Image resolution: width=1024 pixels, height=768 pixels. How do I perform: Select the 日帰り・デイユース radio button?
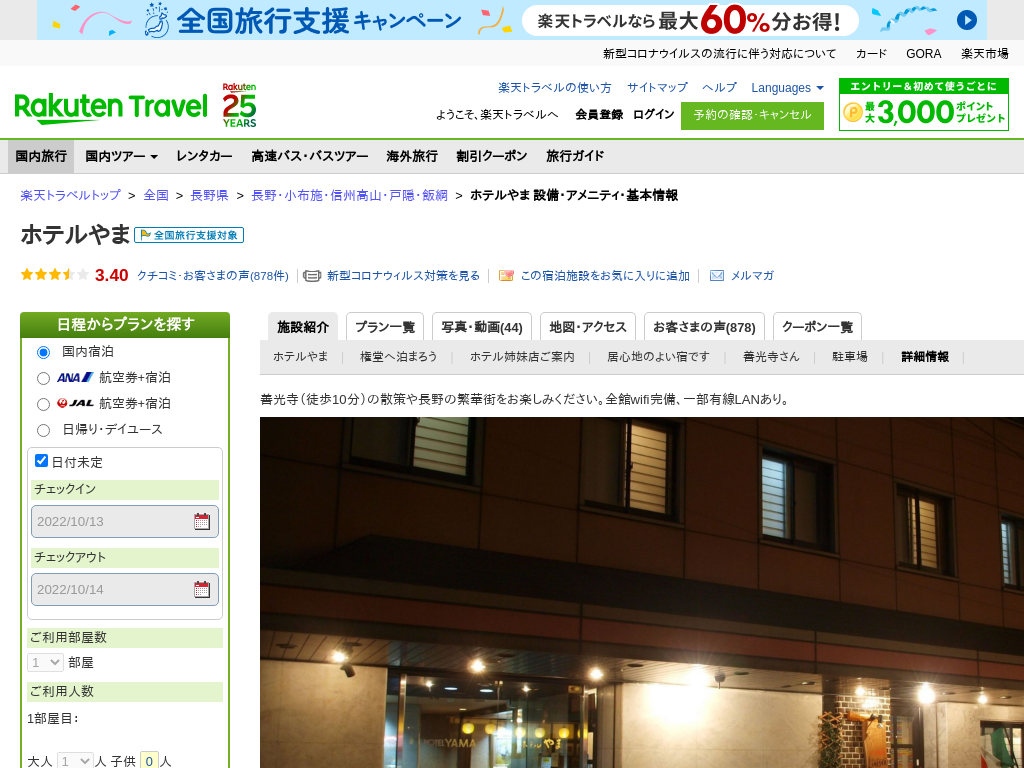tap(43, 430)
